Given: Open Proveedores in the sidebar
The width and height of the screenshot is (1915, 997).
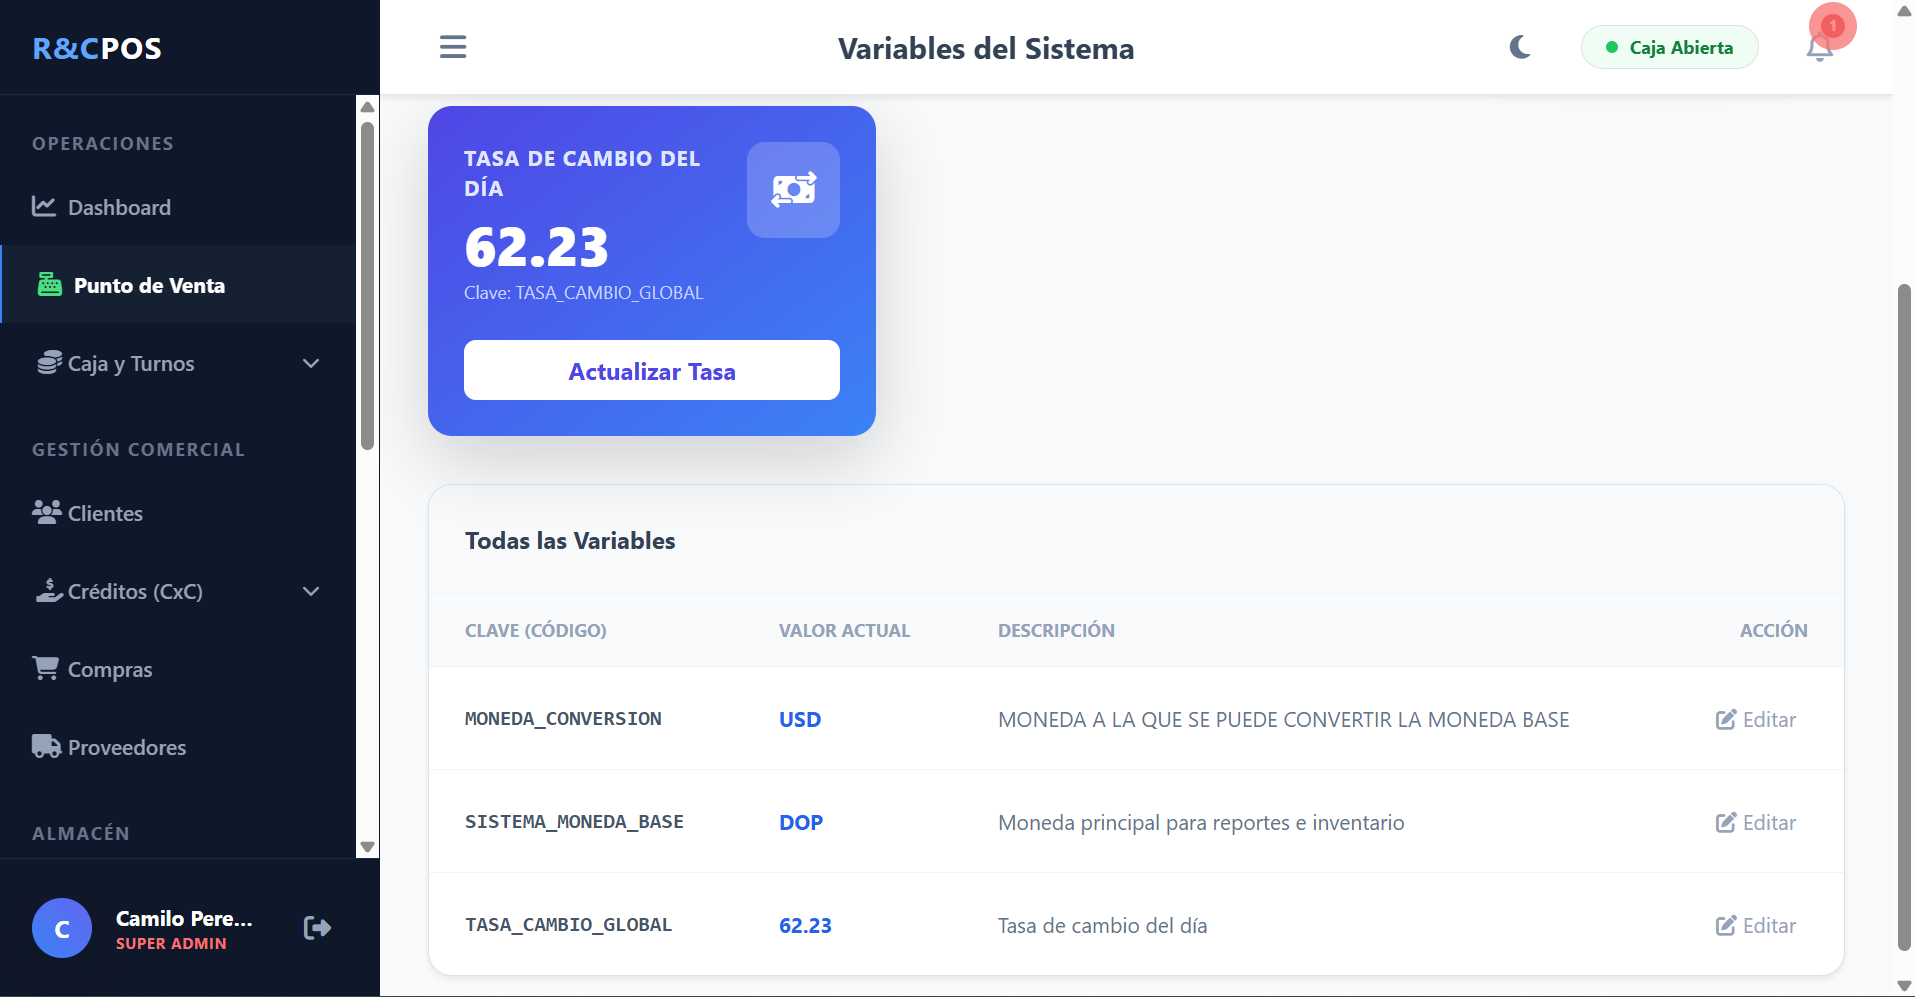Looking at the screenshot, I should [178, 747].
